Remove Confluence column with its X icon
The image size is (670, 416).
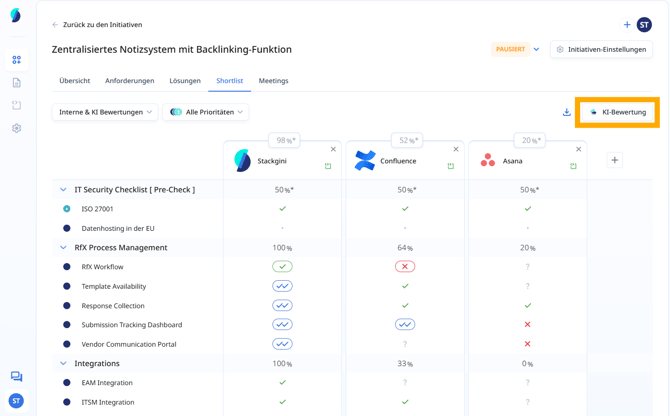point(456,150)
